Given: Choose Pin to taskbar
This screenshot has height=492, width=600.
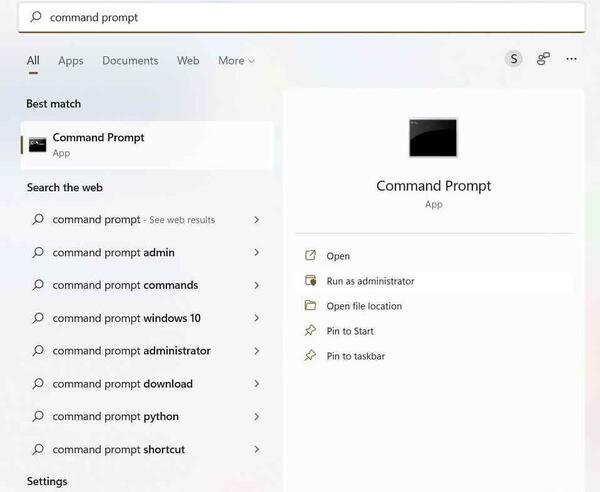Looking at the screenshot, I should tap(434, 356).
